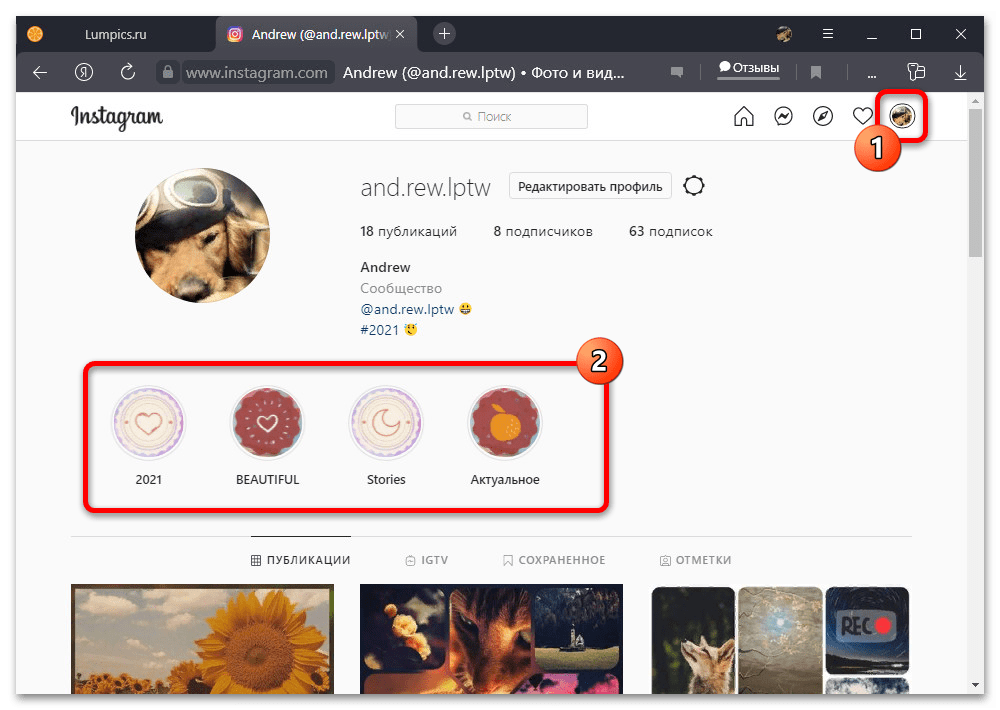The image size is (1000, 710).
Task: Open Instagram home feed icon
Action: 744,117
